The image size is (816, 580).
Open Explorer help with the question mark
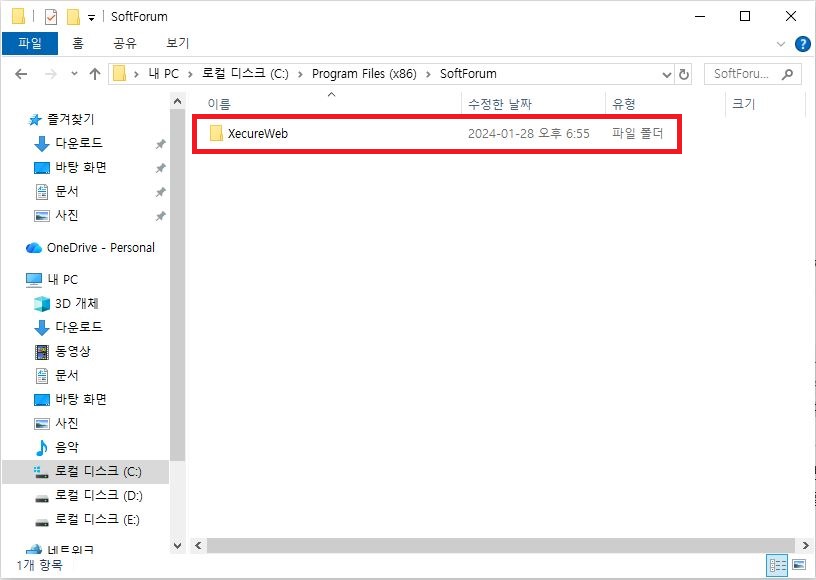(802, 44)
